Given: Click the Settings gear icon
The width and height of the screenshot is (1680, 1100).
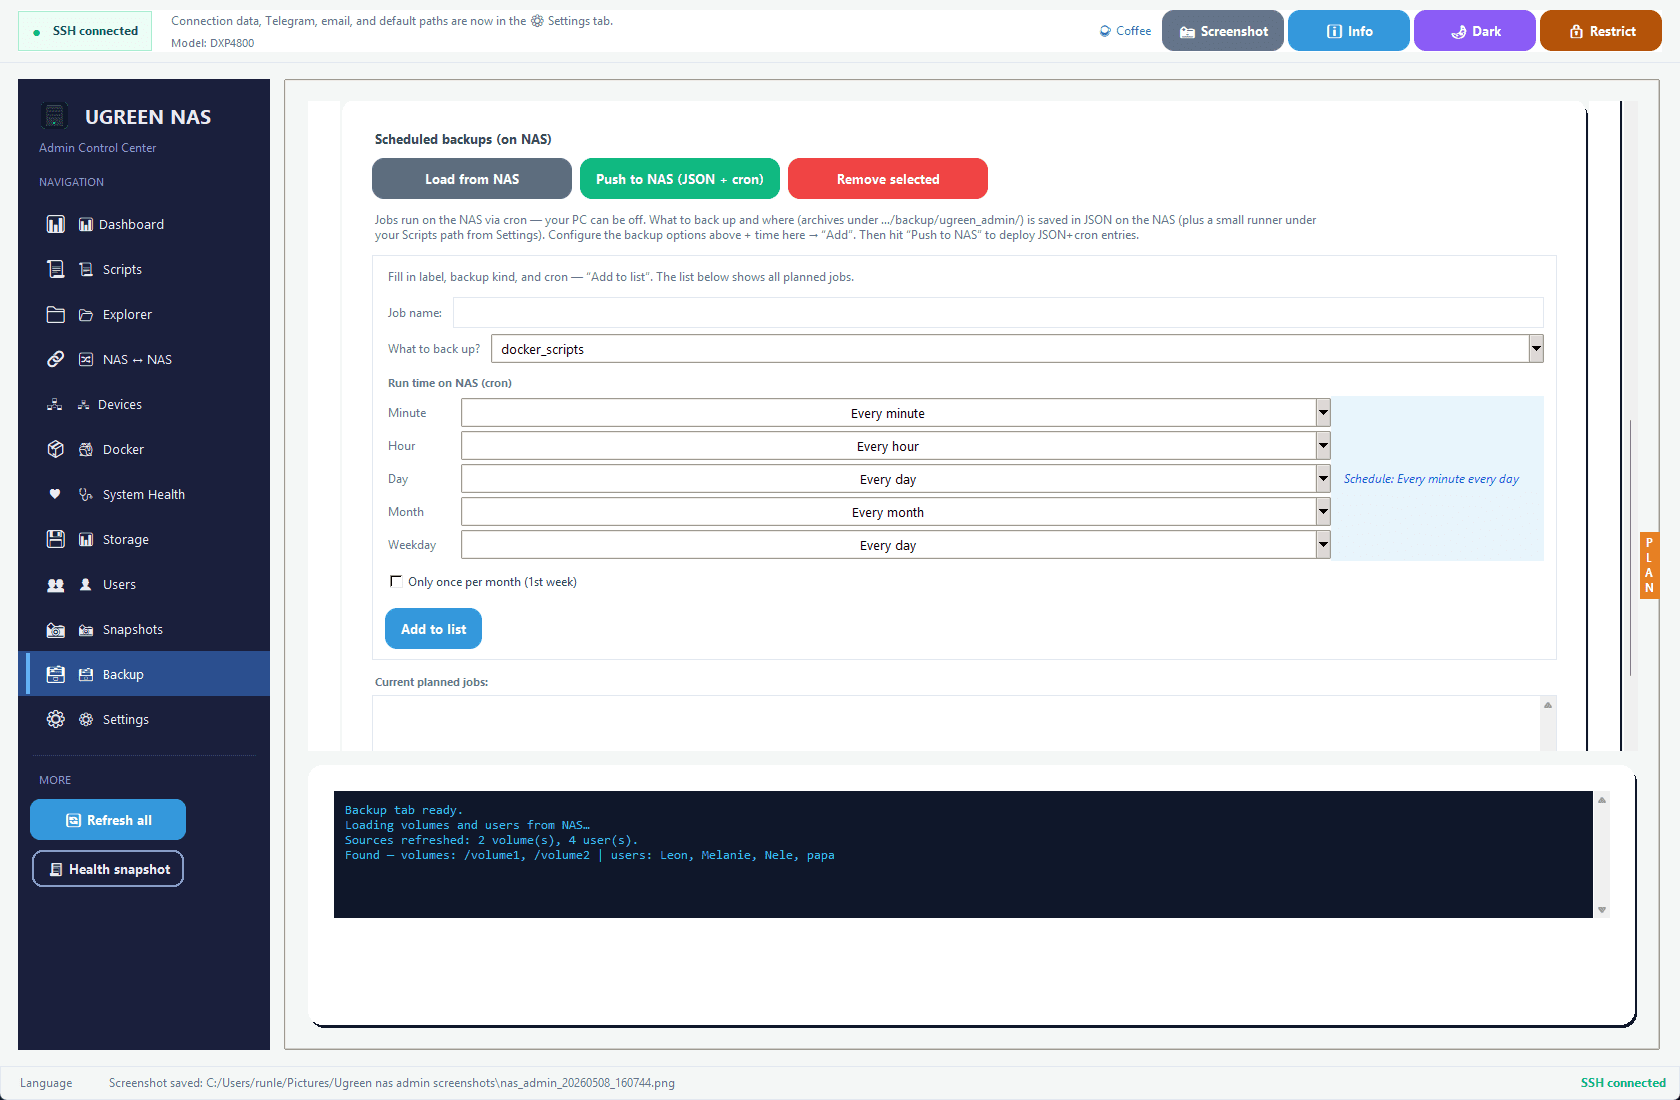Looking at the screenshot, I should tap(56, 719).
